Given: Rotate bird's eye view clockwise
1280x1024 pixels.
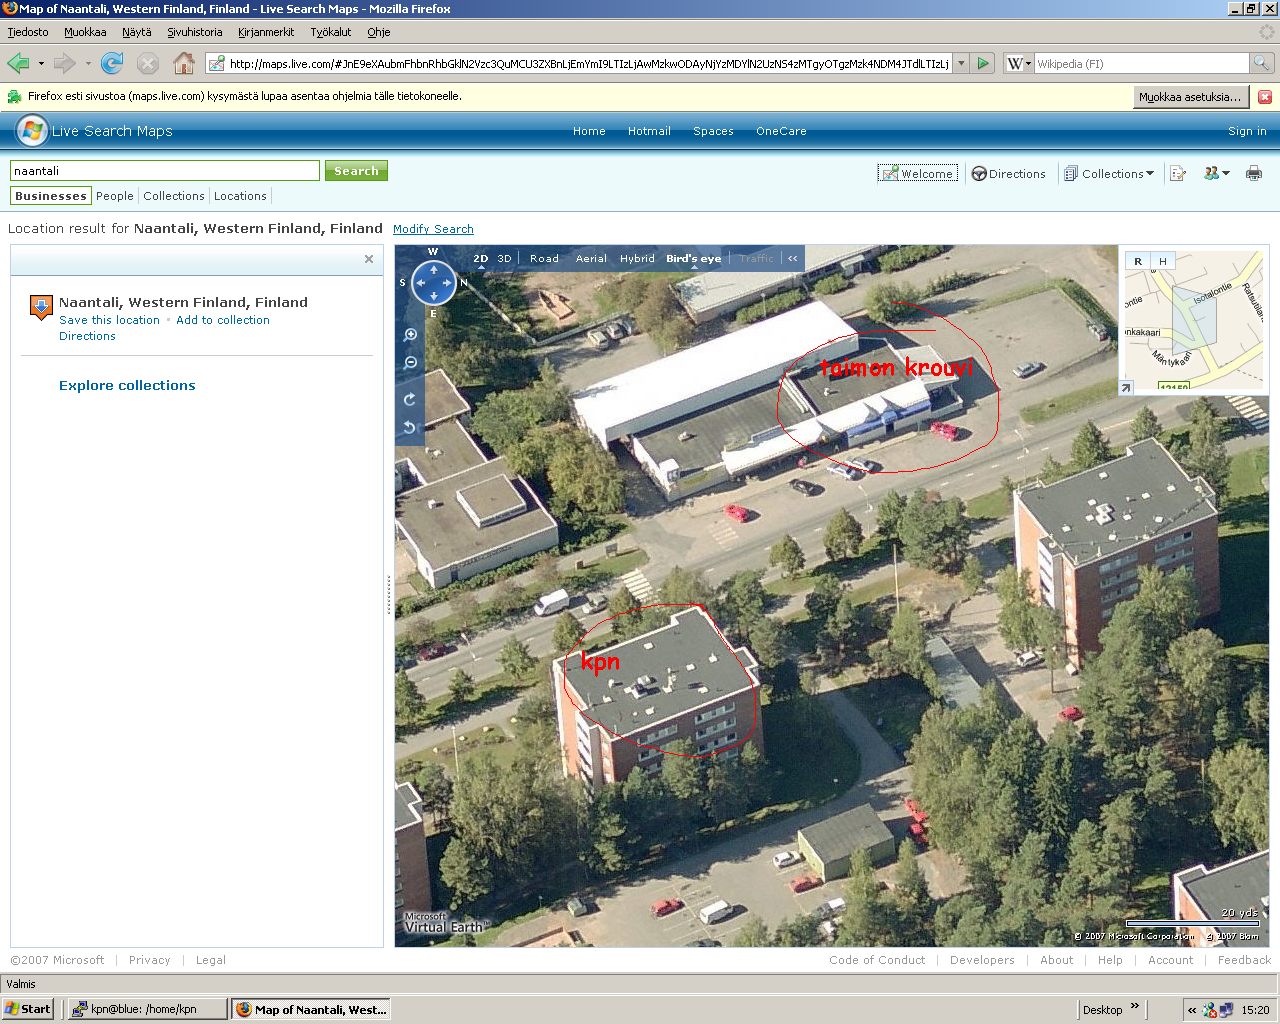Looking at the screenshot, I should [410, 399].
